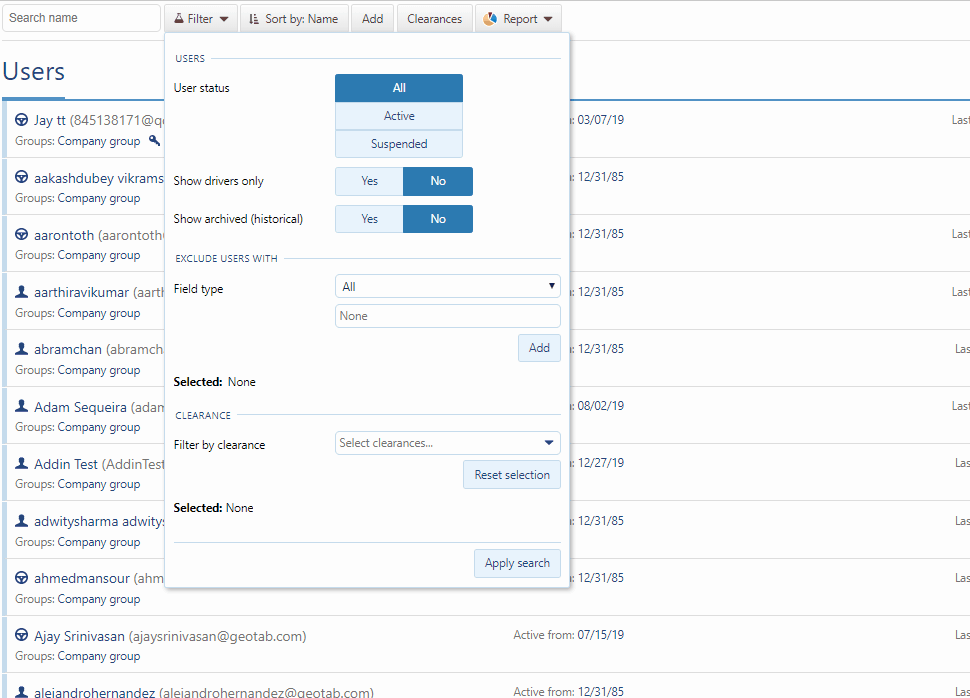This screenshot has height=698, width=970.
Task: Click Reset selection button
Action: 512,475
